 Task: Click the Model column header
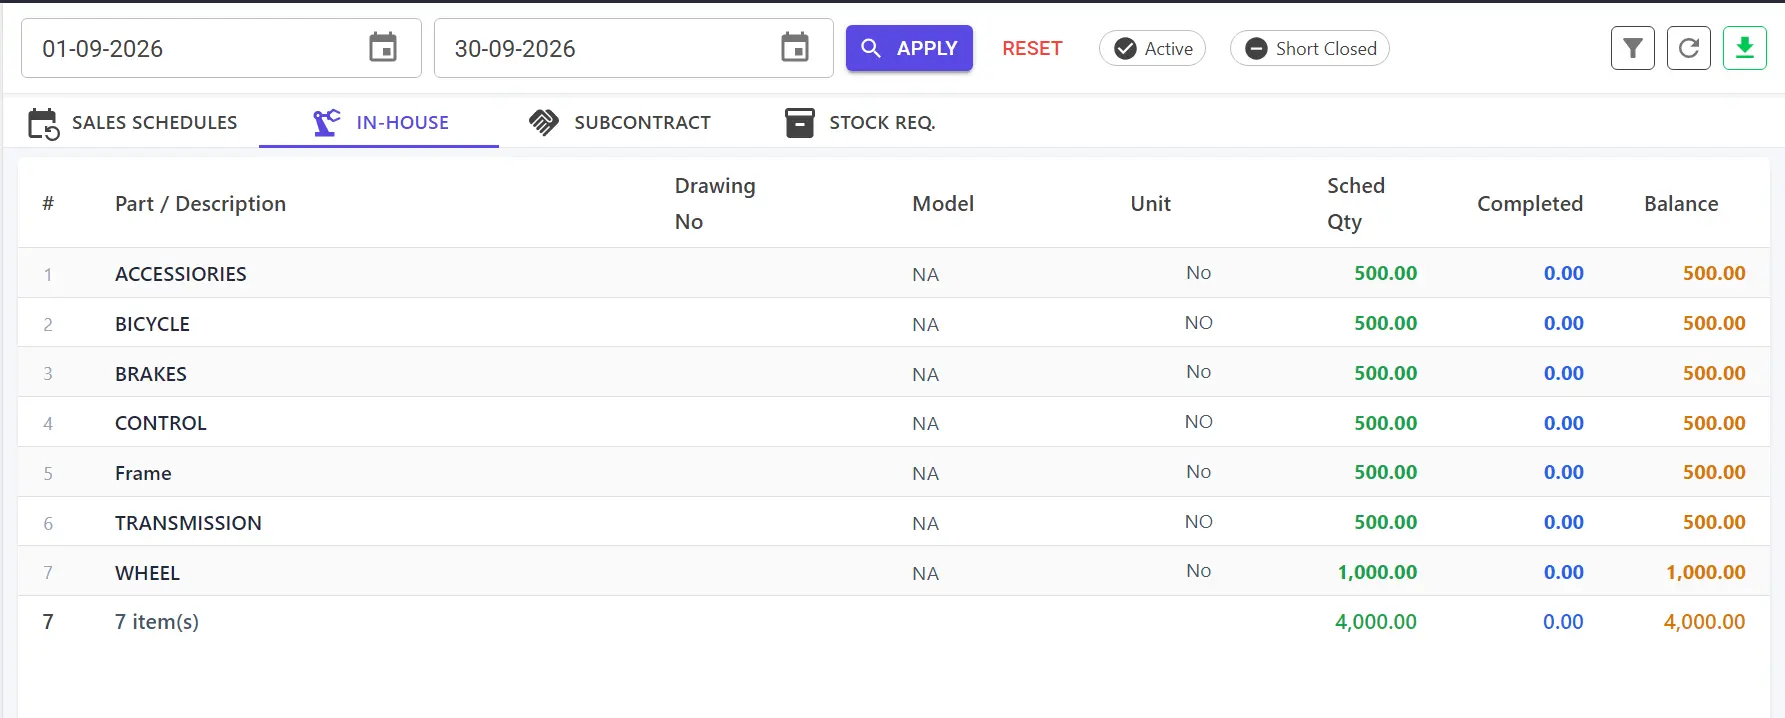943,204
